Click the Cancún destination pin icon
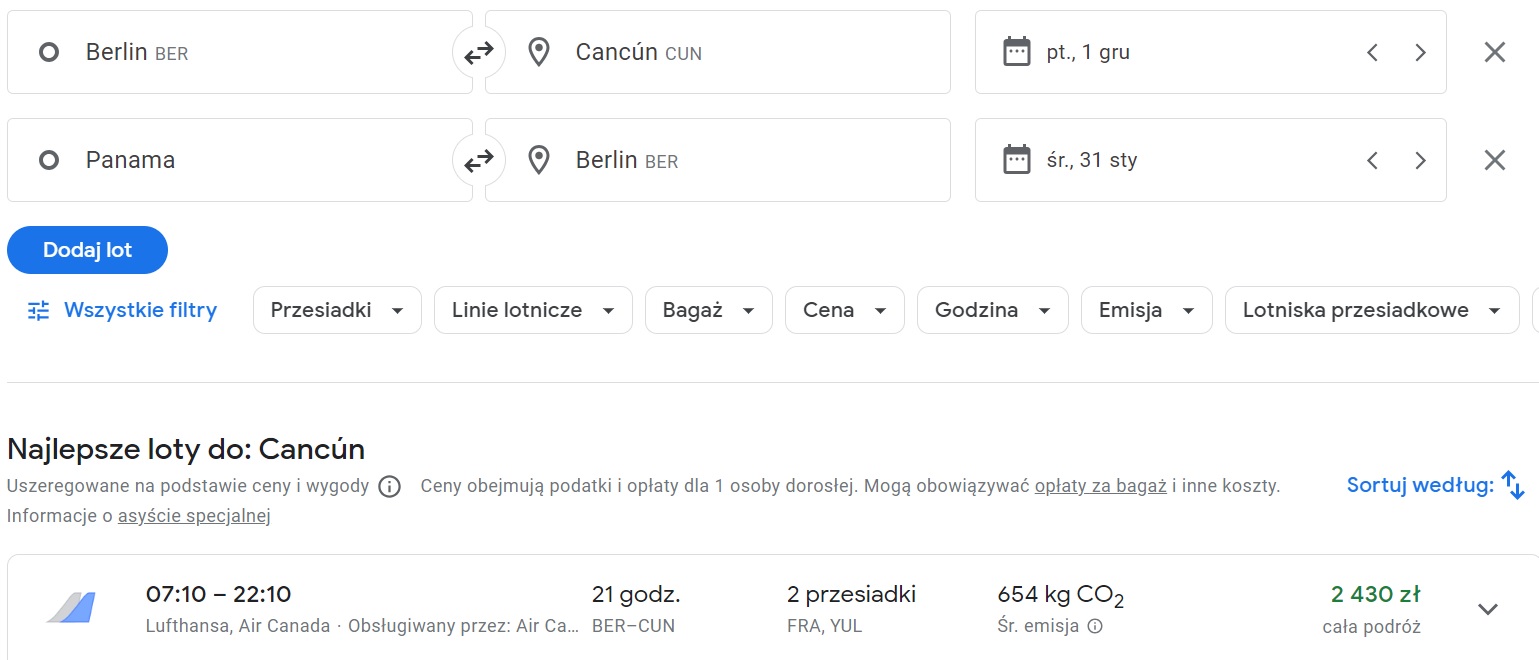Screen dimensions: 1539x660 (x=539, y=52)
